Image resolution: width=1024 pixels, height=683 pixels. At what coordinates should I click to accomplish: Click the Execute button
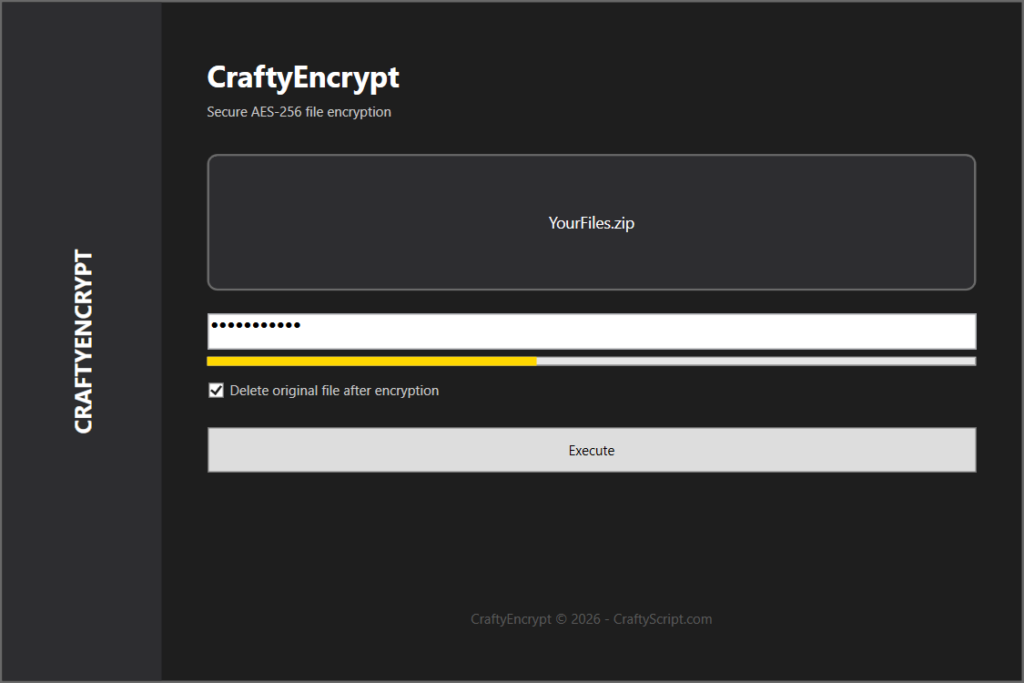point(591,450)
